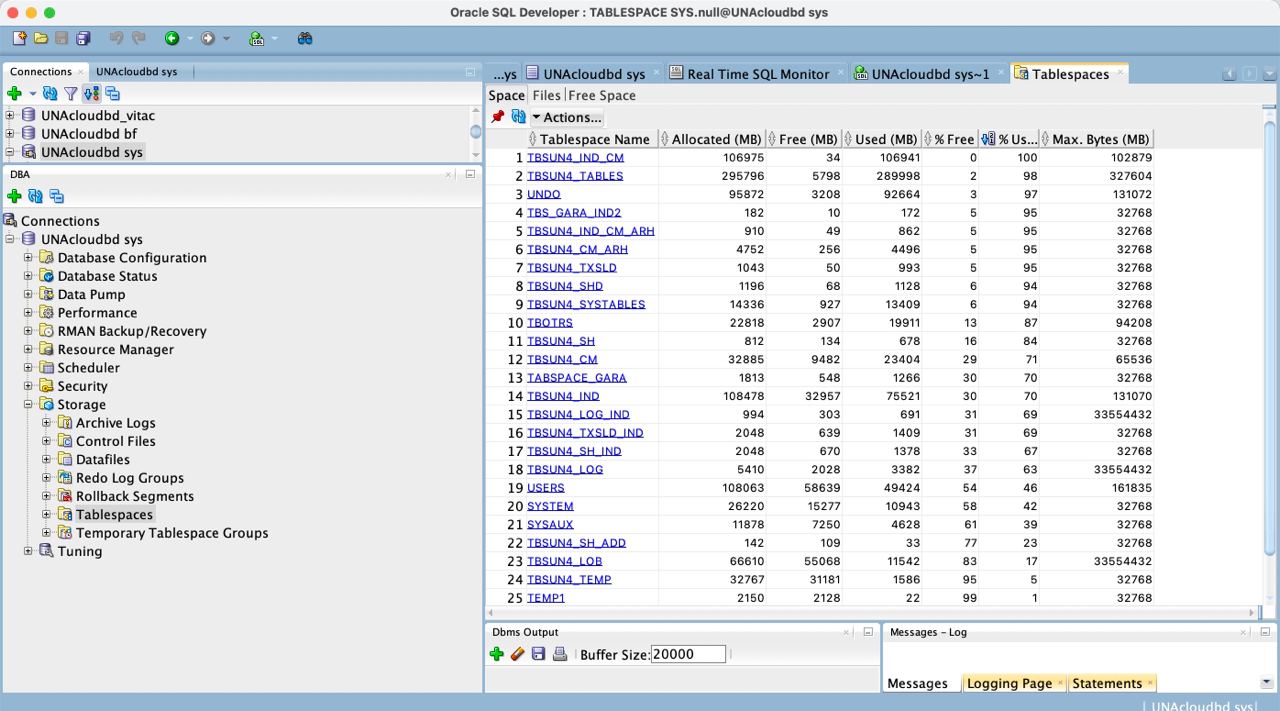Select the Security tree item
This screenshot has width=1280, height=711.
click(x=82, y=386)
